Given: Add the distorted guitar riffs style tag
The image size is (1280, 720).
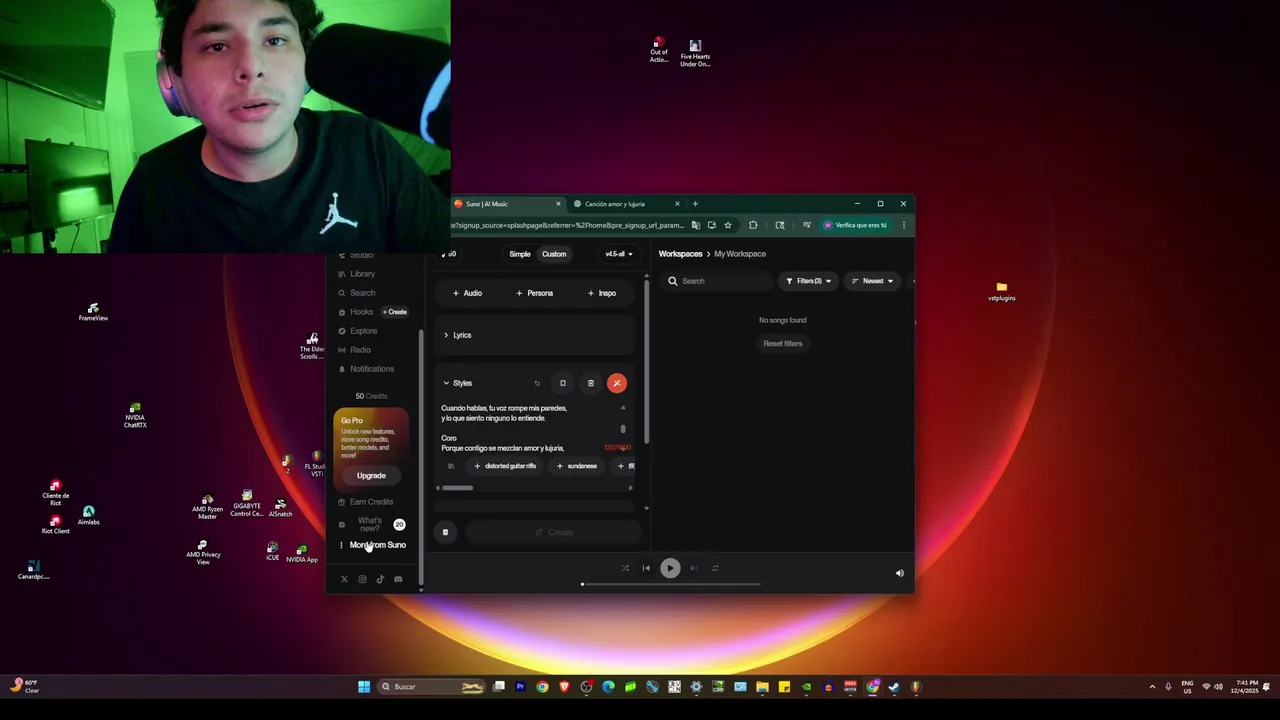Looking at the screenshot, I should (x=505, y=466).
